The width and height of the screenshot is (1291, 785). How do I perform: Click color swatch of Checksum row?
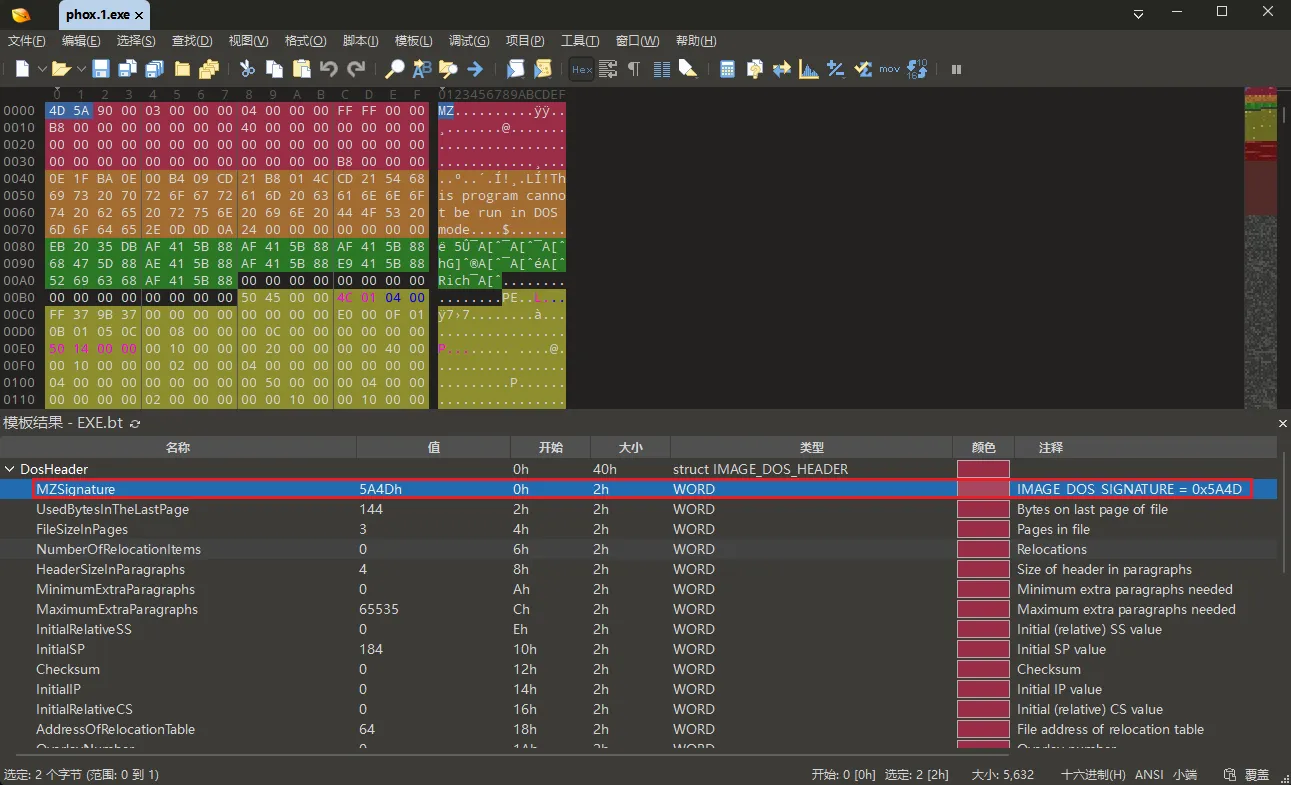tap(983, 669)
